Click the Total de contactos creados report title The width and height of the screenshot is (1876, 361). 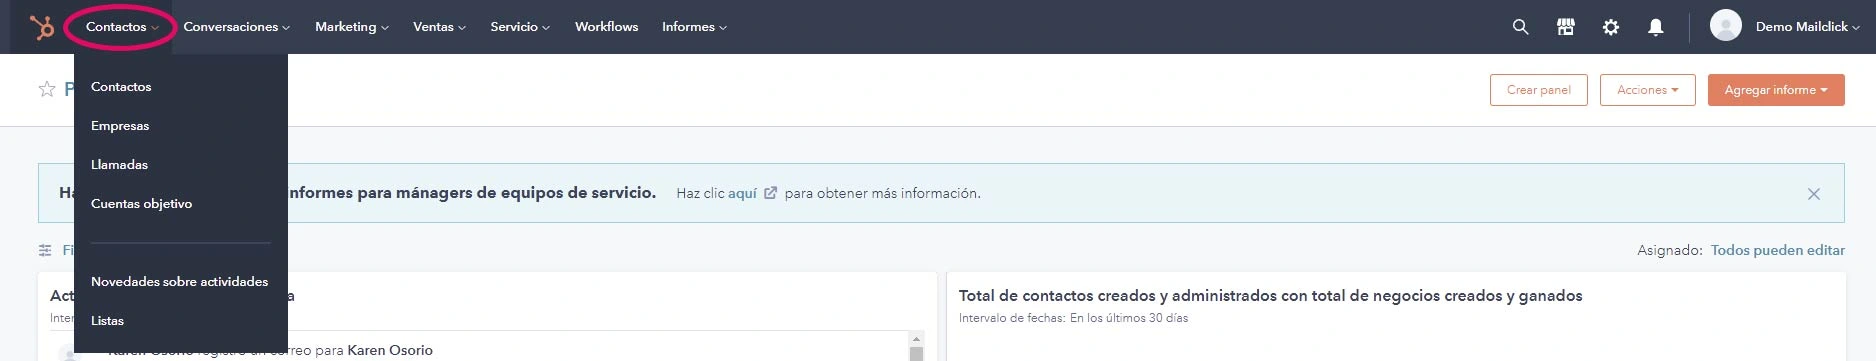click(x=1270, y=296)
